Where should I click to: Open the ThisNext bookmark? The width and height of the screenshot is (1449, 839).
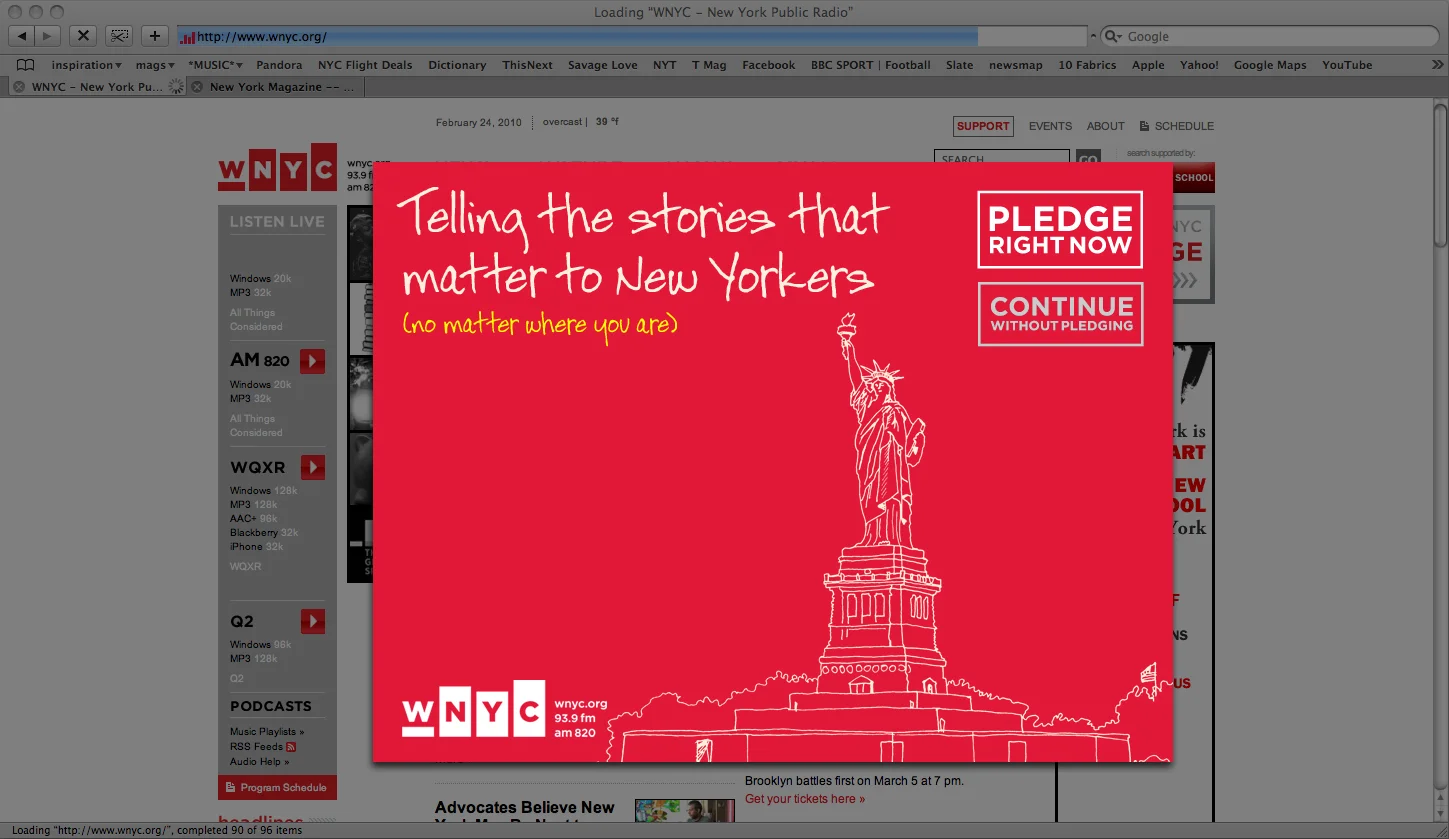527,65
